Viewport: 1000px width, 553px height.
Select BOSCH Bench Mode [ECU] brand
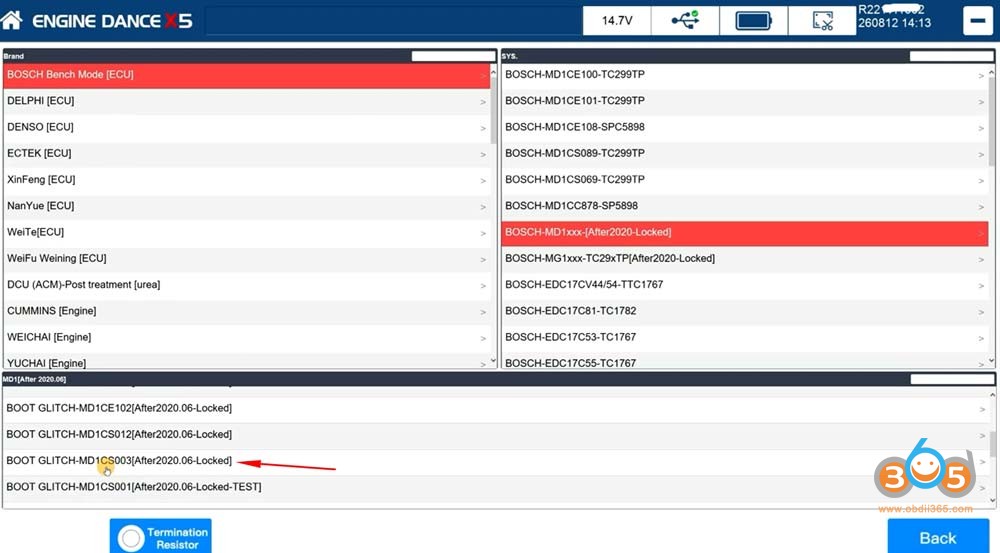247,75
